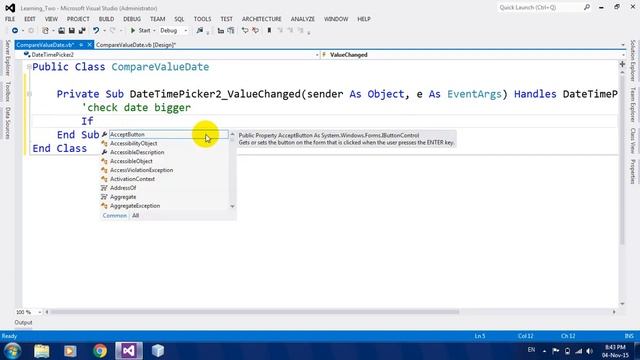Collapse the Public Class CompareValueDate outline
Image resolution: width=640 pixels, height=360 pixels.
pyautogui.click(x=29, y=67)
